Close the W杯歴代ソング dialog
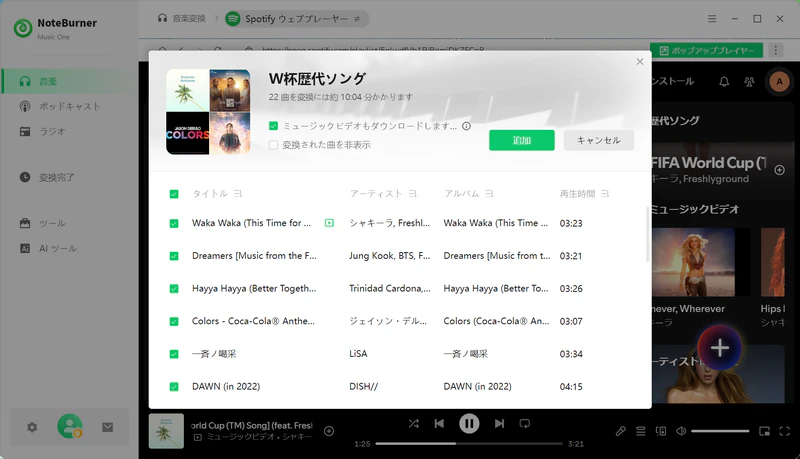 coord(640,61)
